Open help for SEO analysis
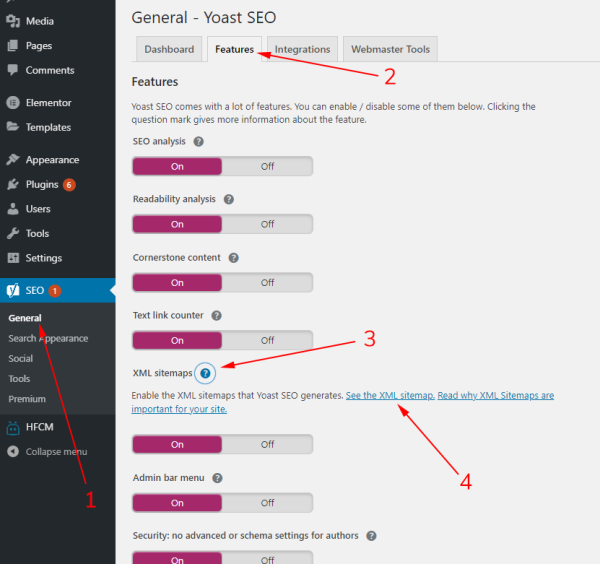 point(198,142)
